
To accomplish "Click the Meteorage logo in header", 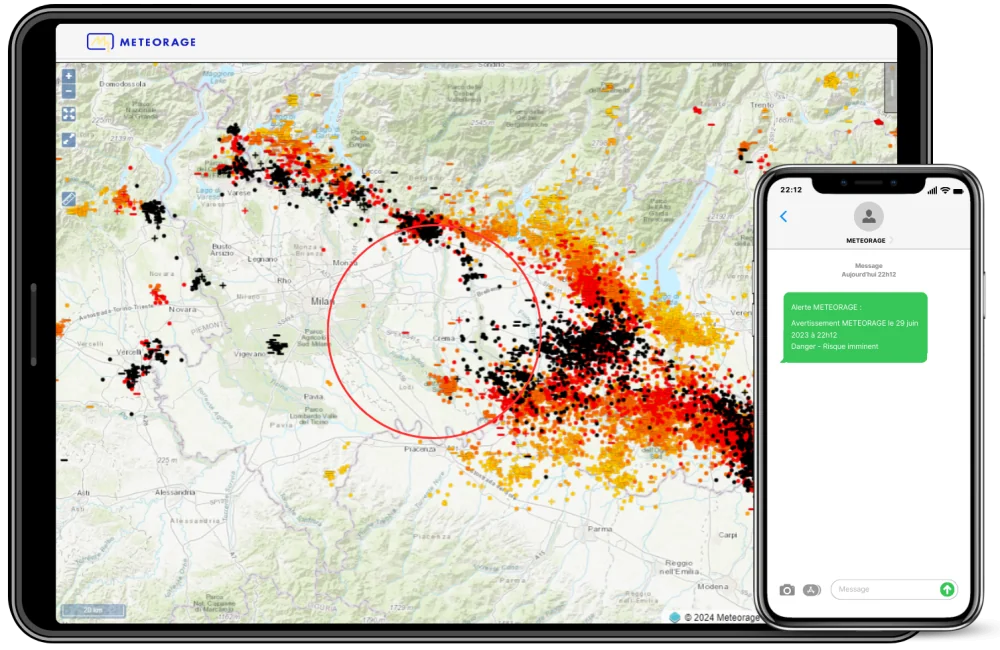I will (141, 42).
